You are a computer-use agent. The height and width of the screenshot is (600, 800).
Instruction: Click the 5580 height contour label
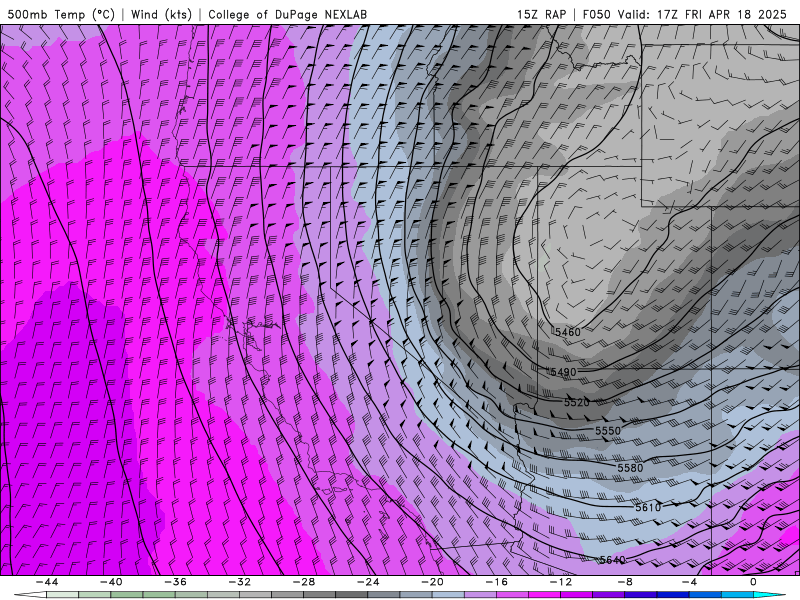630,468
